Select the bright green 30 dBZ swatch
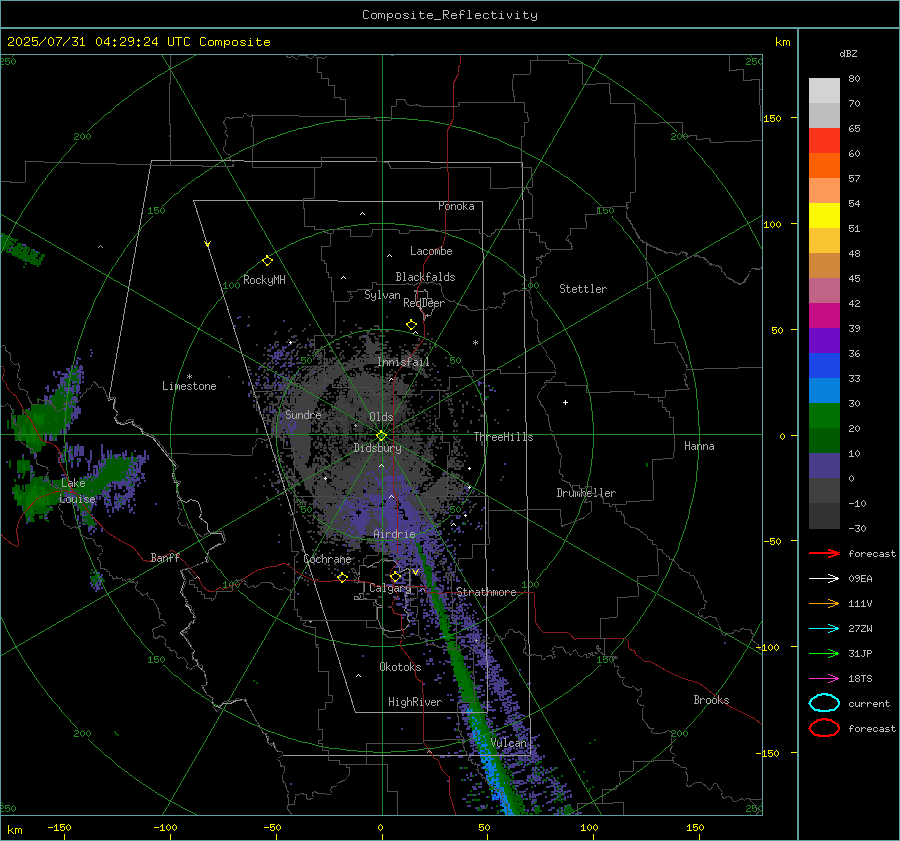The image size is (900, 841). coord(824,415)
